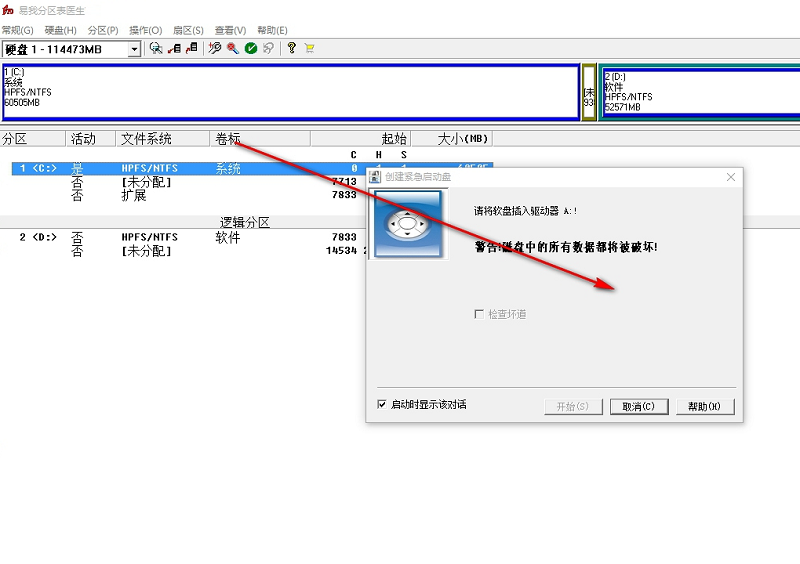Click the 分区 column header

pos(33,139)
